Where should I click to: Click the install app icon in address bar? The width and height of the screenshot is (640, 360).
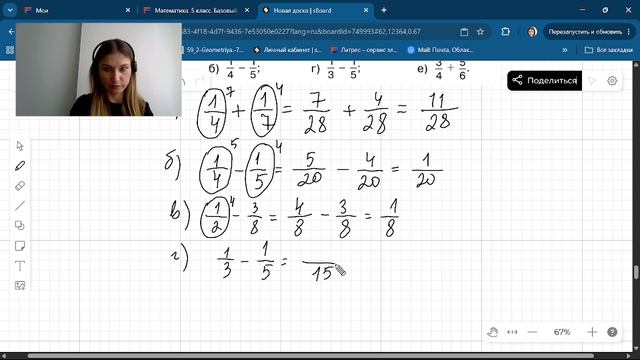(x=464, y=31)
